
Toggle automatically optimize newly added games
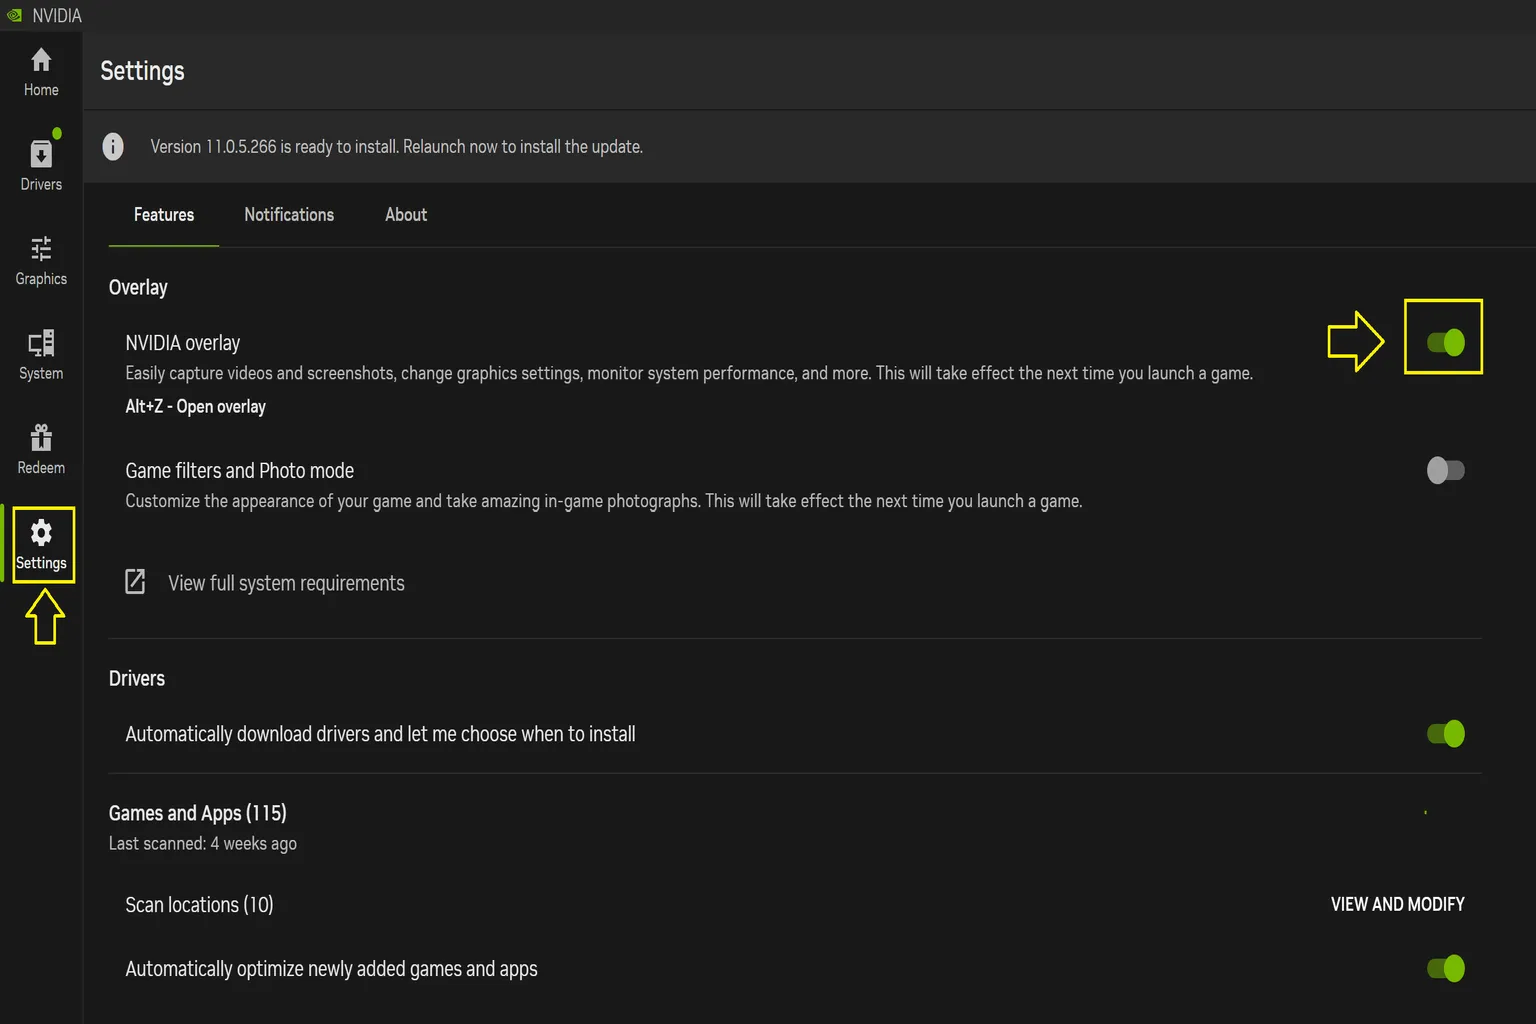click(1445, 968)
